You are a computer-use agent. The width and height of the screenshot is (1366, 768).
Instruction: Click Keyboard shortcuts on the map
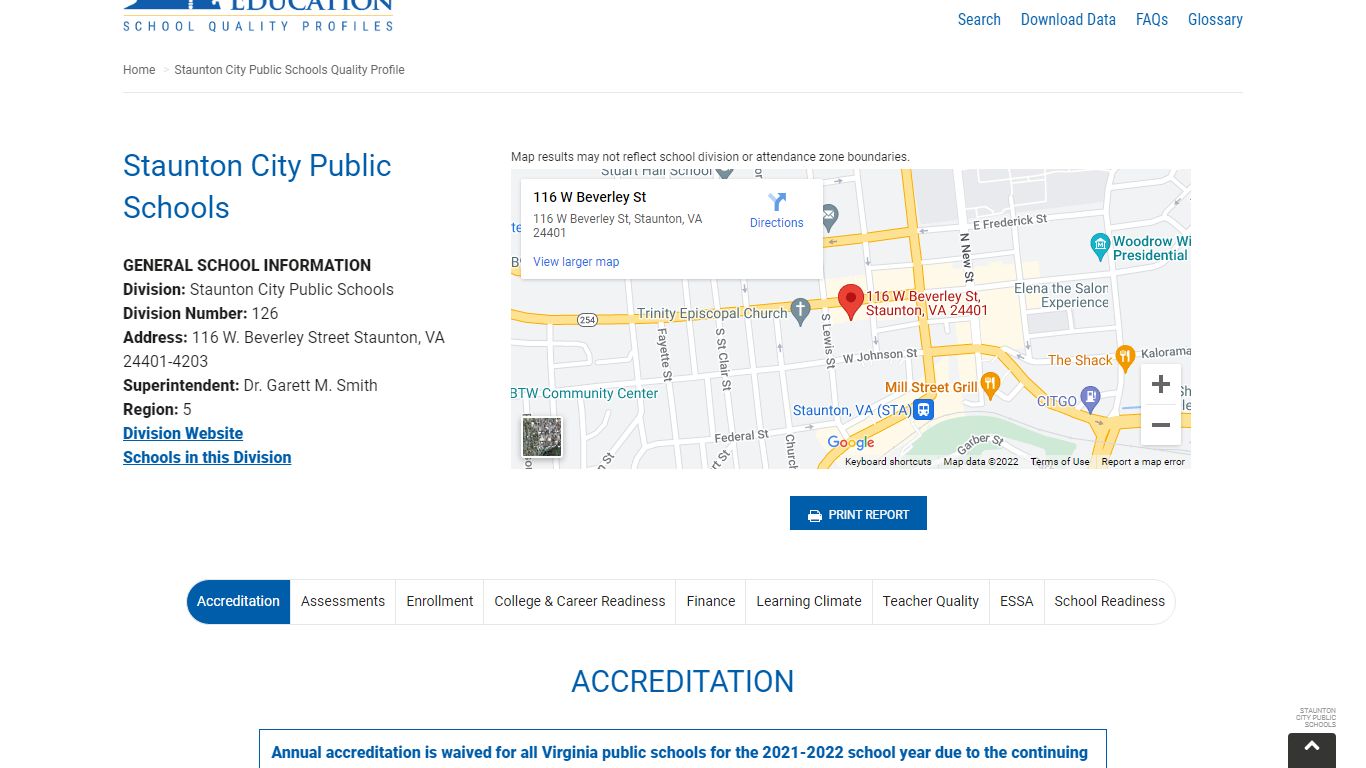(x=888, y=462)
